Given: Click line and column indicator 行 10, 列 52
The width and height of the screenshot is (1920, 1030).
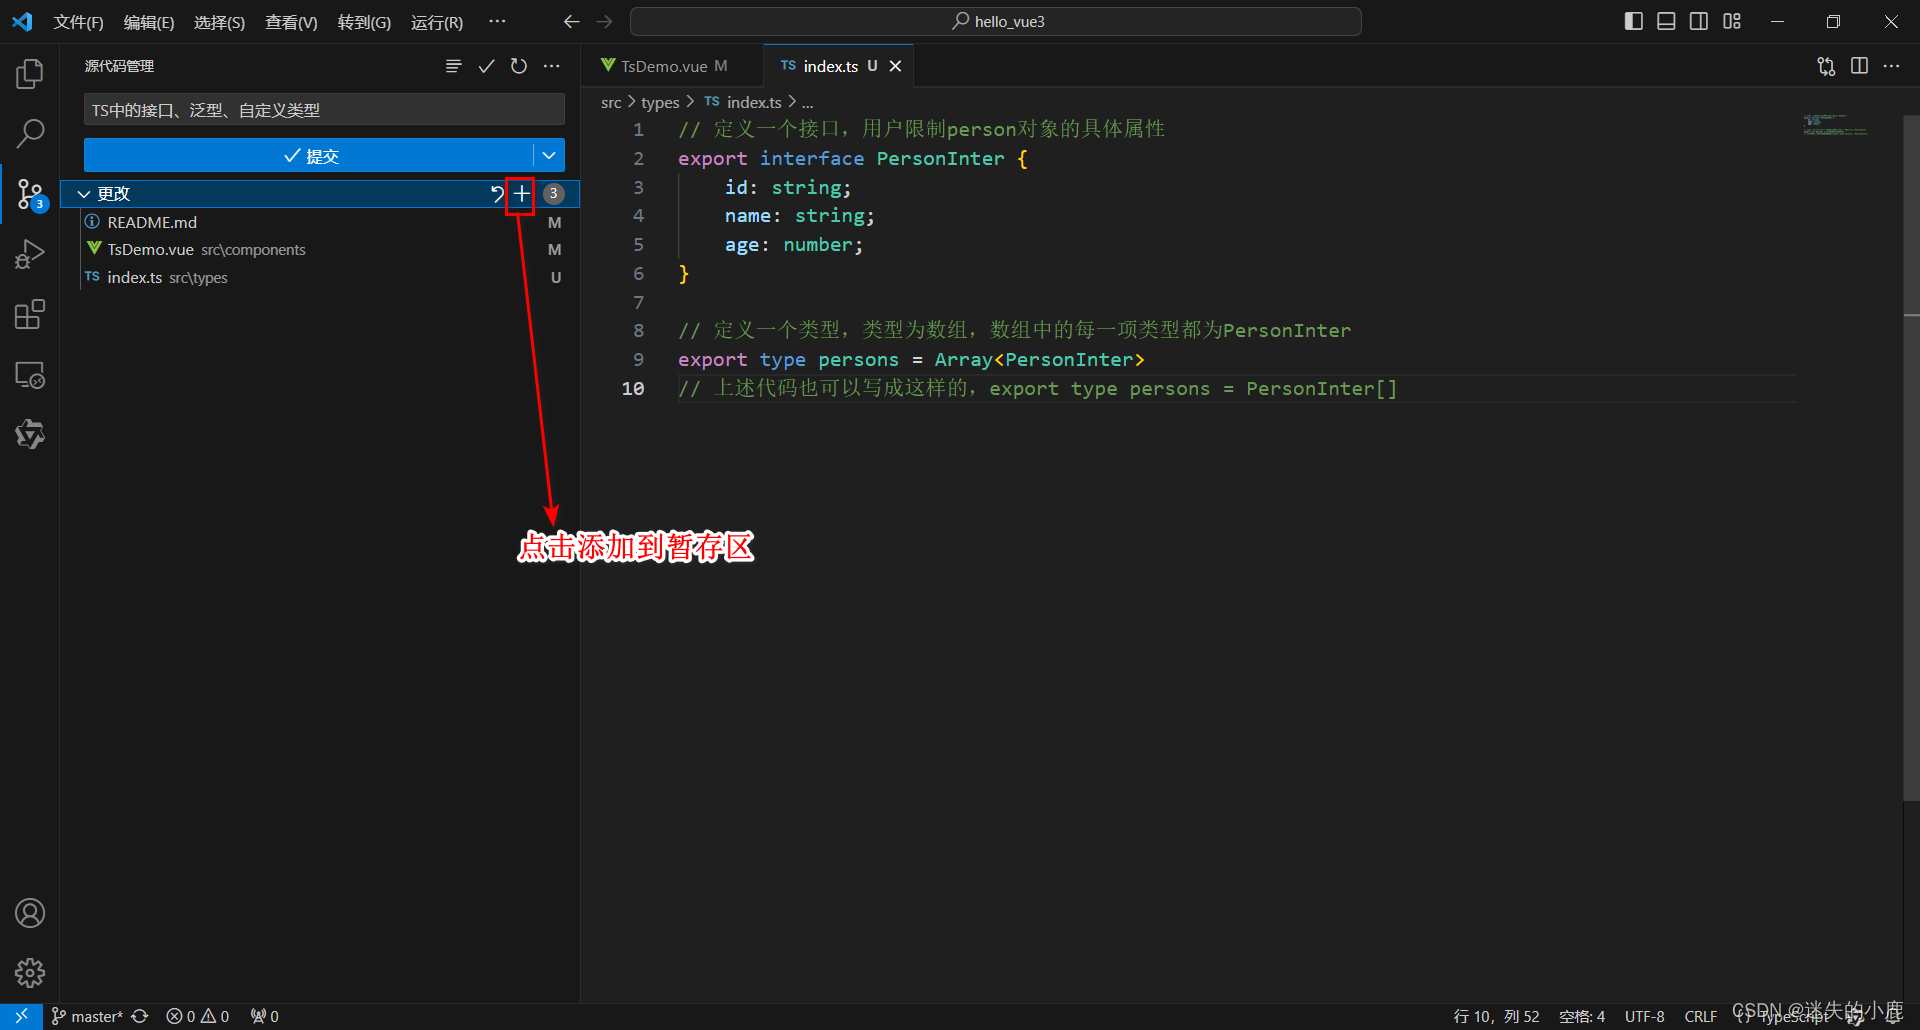Looking at the screenshot, I should coord(1496,1016).
